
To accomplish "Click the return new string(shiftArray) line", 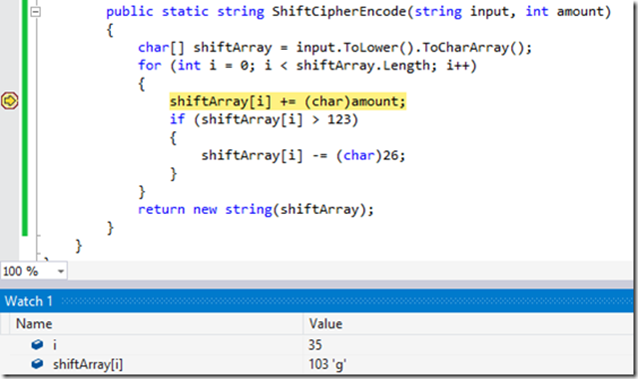I will pyautogui.click(x=256, y=209).
